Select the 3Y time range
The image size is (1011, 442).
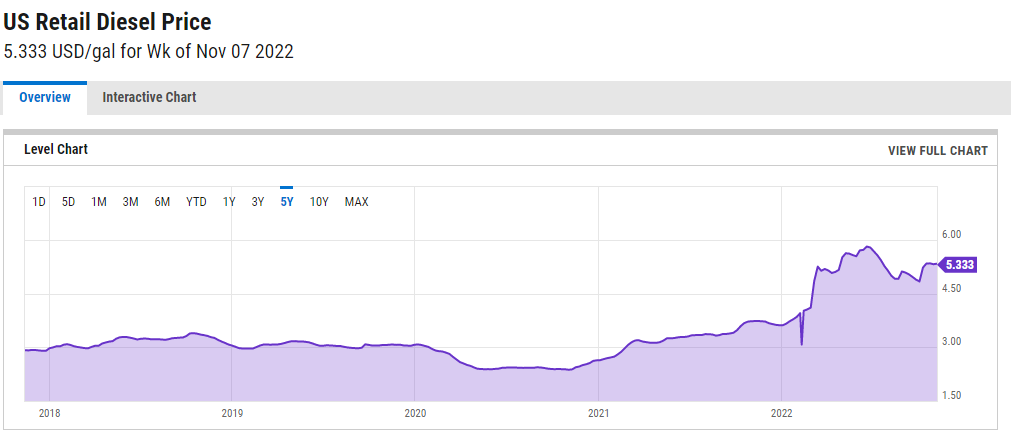coord(258,202)
